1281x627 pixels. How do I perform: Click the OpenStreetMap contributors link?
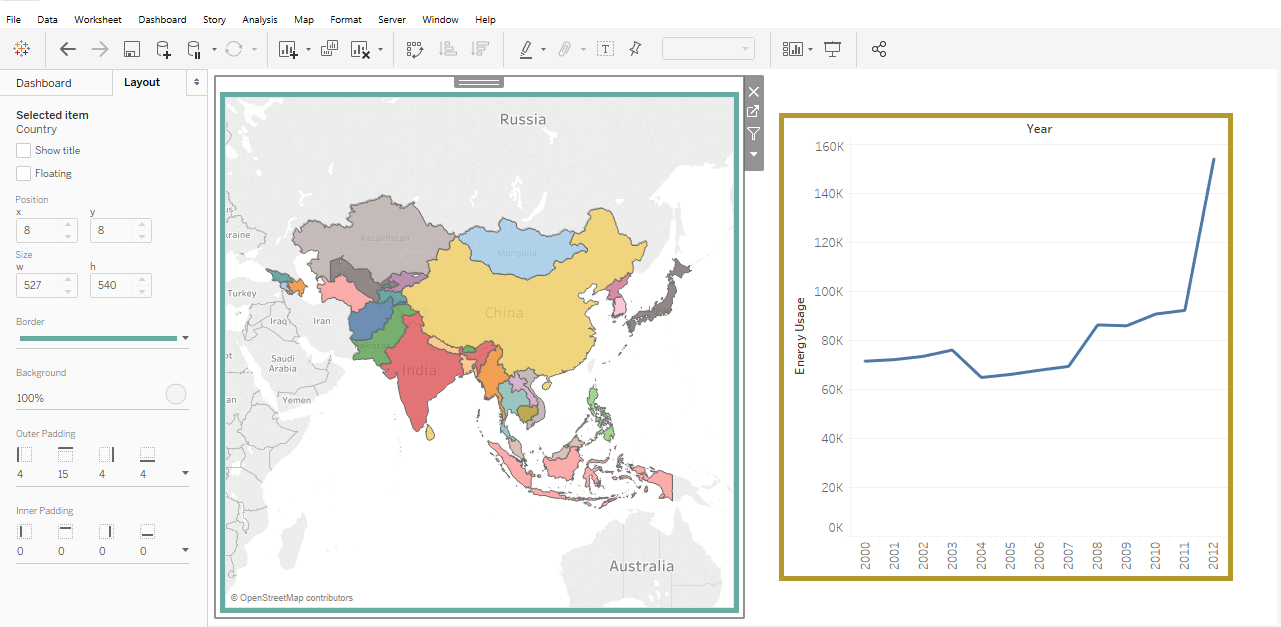pyautogui.click(x=291, y=598)
